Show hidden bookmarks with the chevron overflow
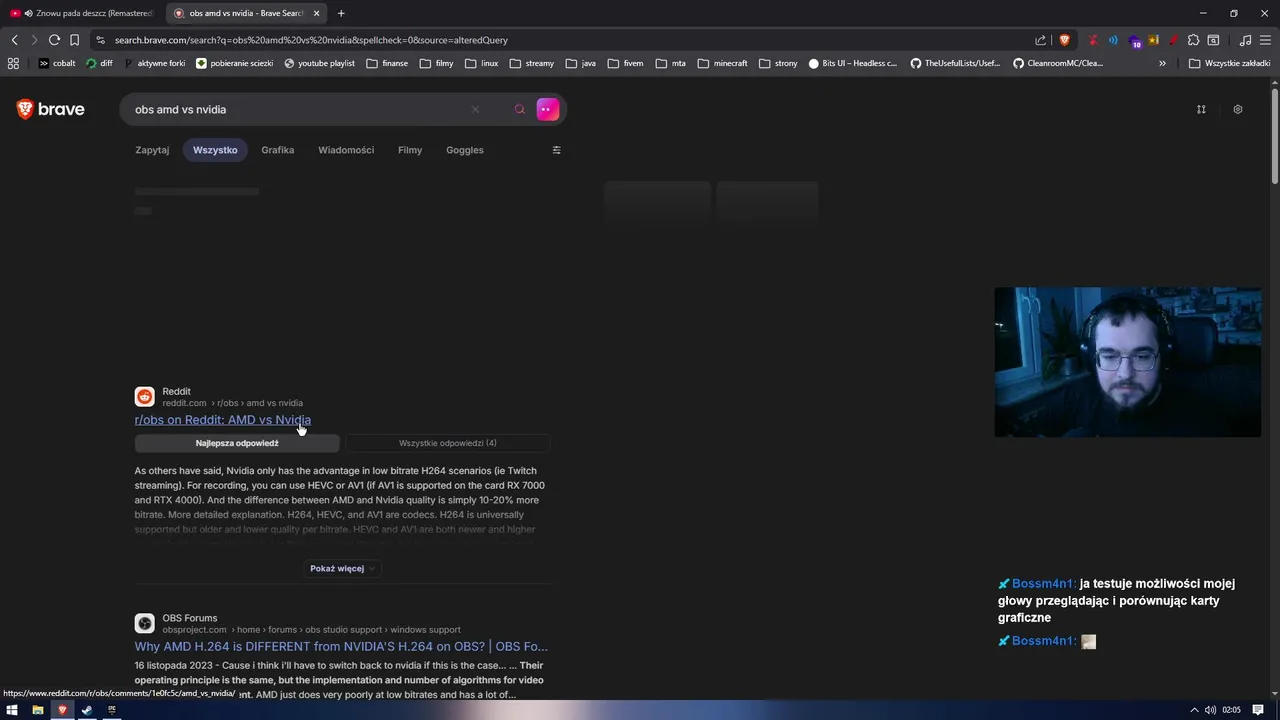This screenshot has height=720, width=1280. coord(1162,63)
